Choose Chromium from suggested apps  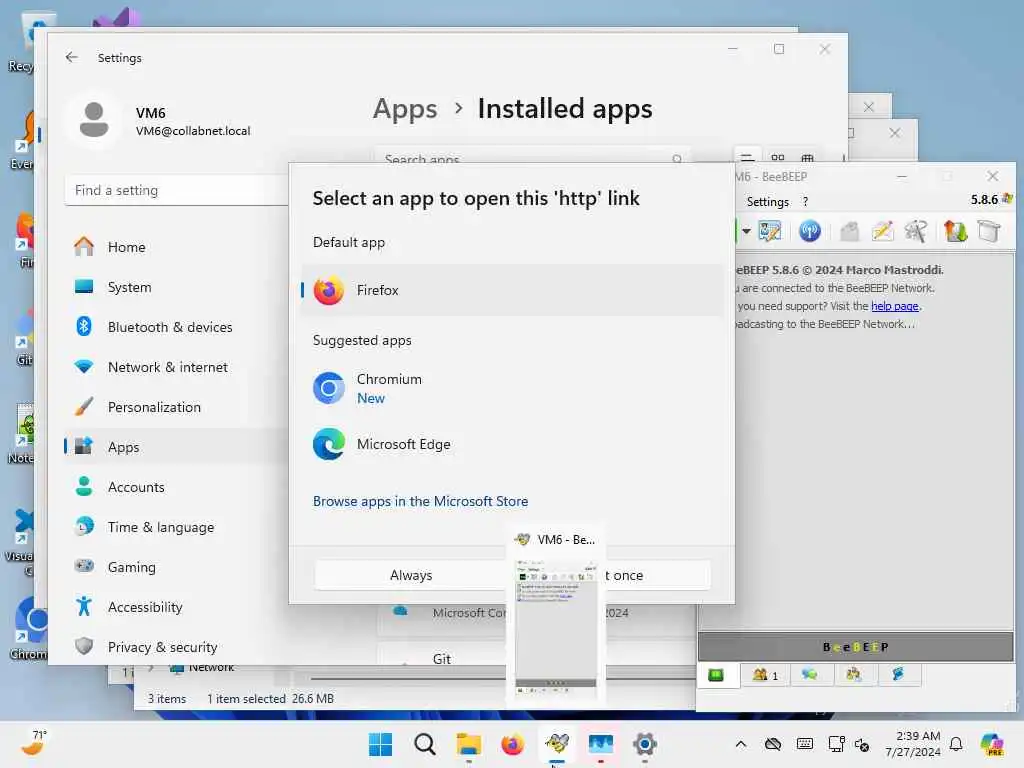511,388
